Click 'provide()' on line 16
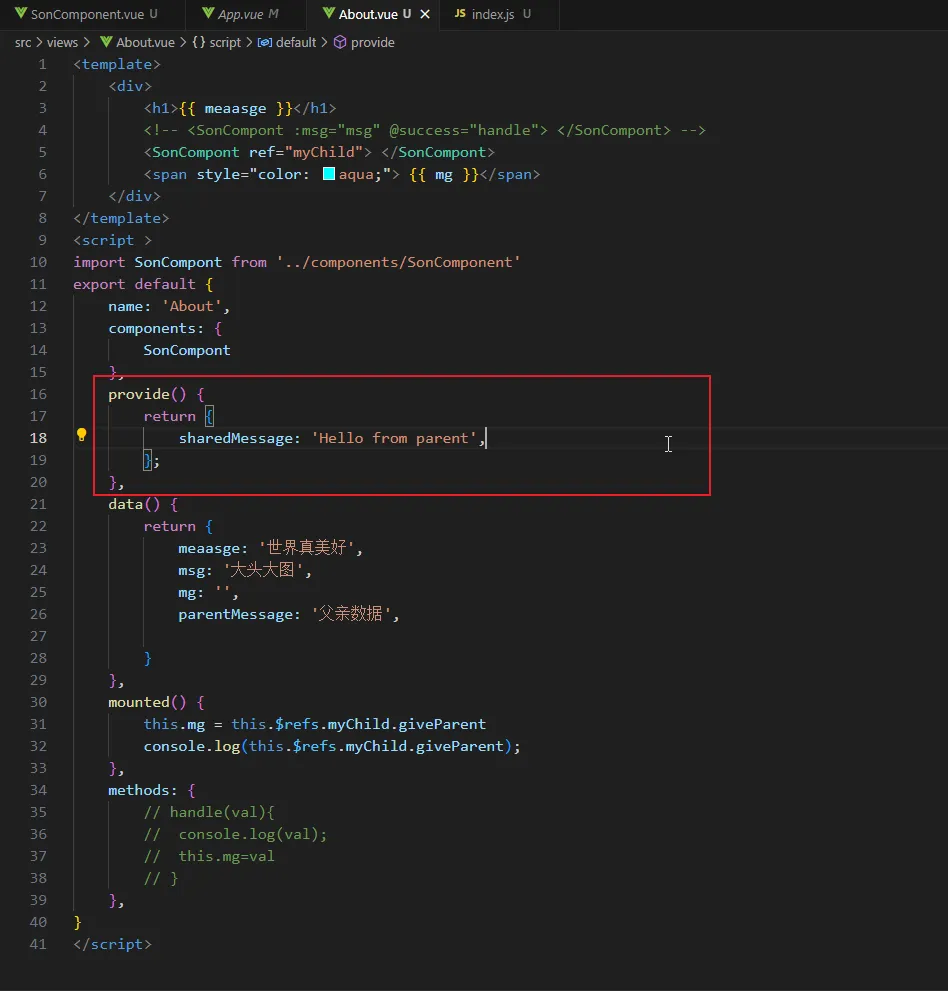 pos(147,394)
